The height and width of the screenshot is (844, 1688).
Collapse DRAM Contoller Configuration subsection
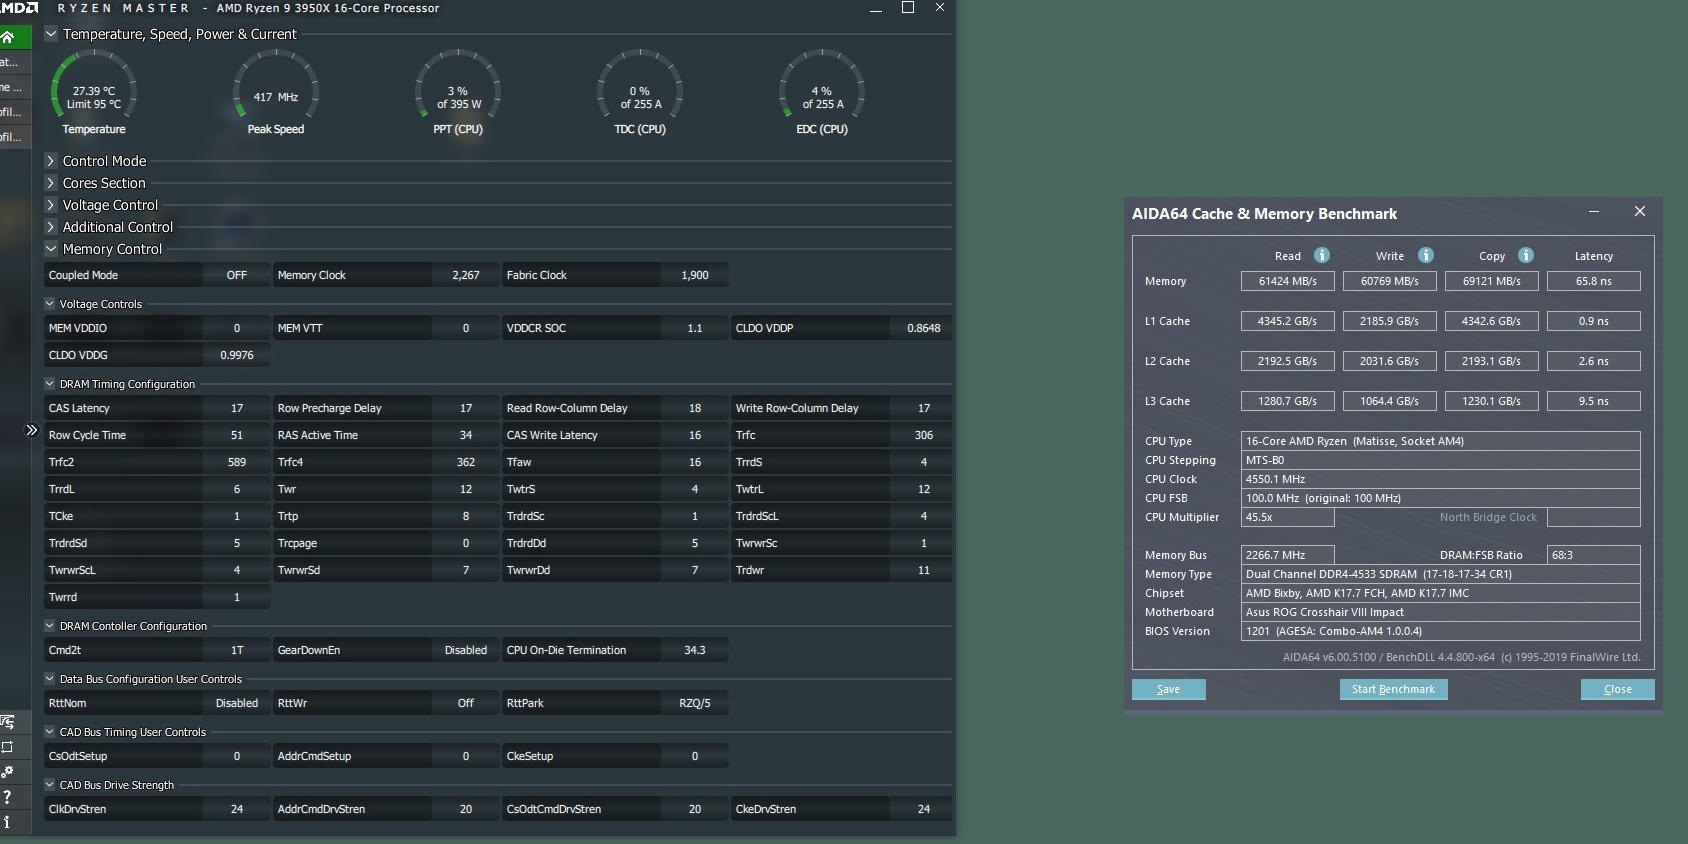(x=50, y=626)
